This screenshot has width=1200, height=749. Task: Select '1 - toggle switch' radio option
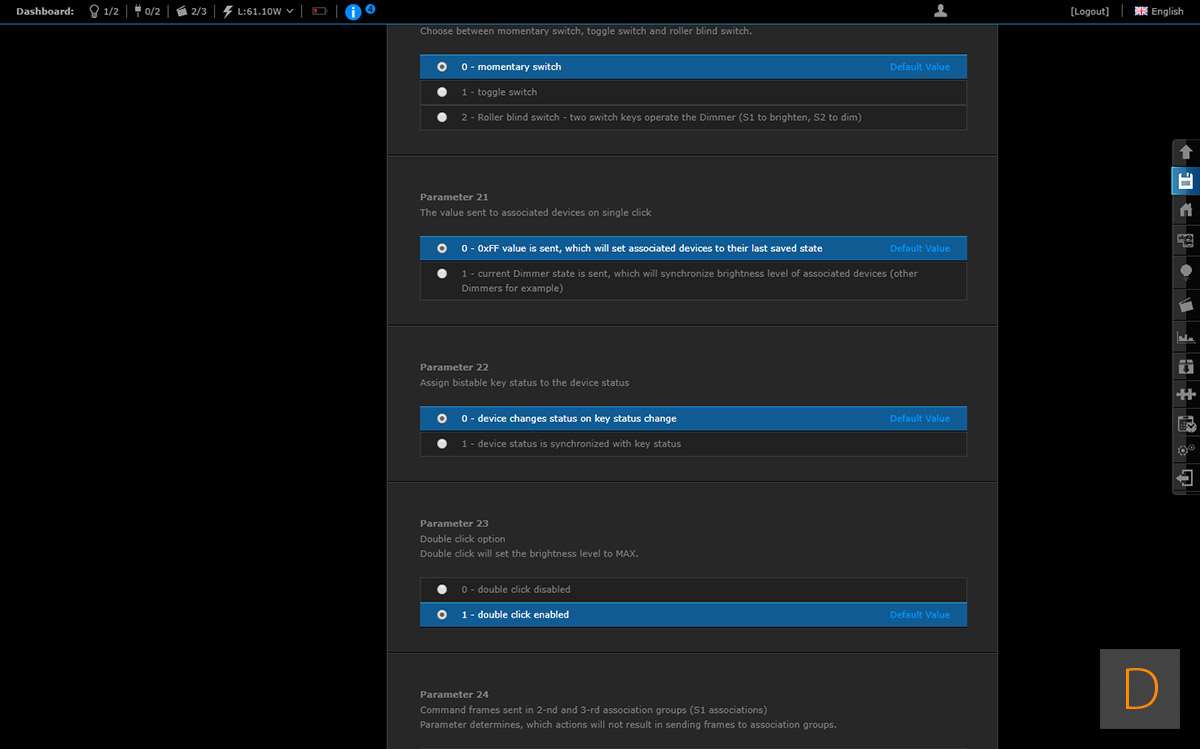[442, 92]
